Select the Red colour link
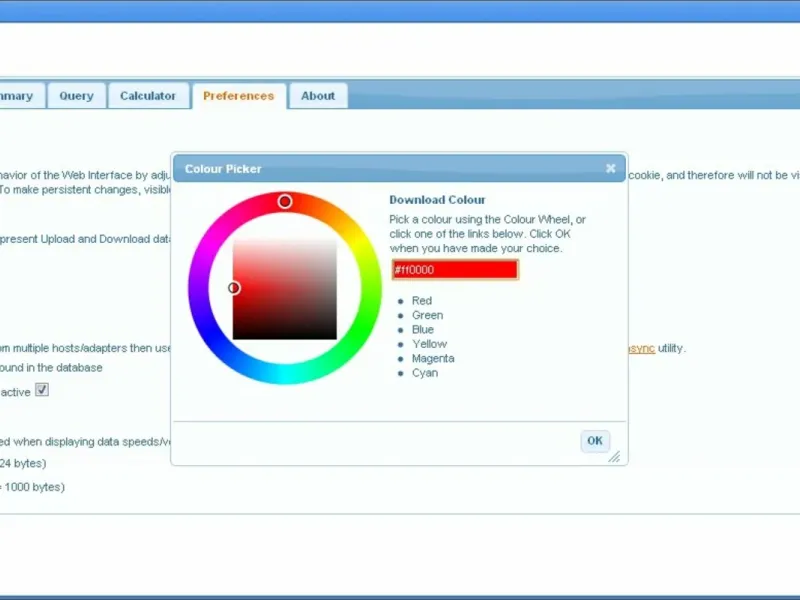Viewport: 800px width, 600px height. pyautogui.click(x=421, y=301)
